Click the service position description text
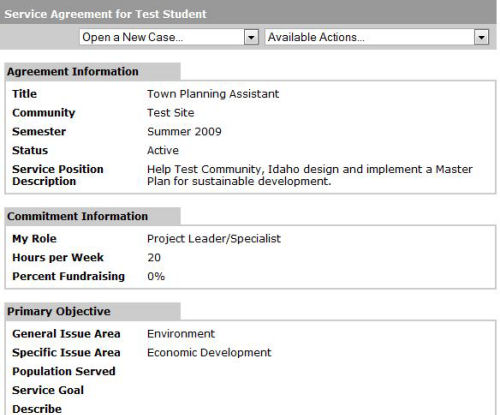 click(310, 175)
